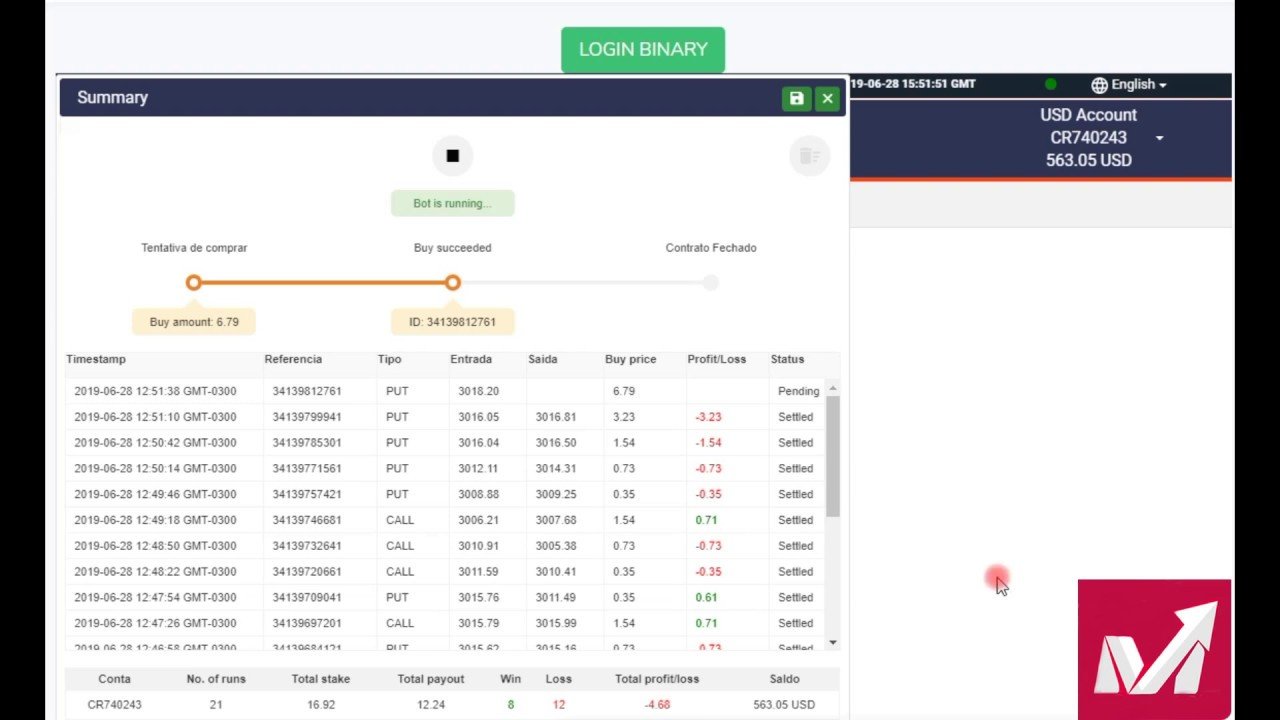Select reference 34139709041 in the table
This screenshot has width=1280, height=720.
(x=307, y=598)
